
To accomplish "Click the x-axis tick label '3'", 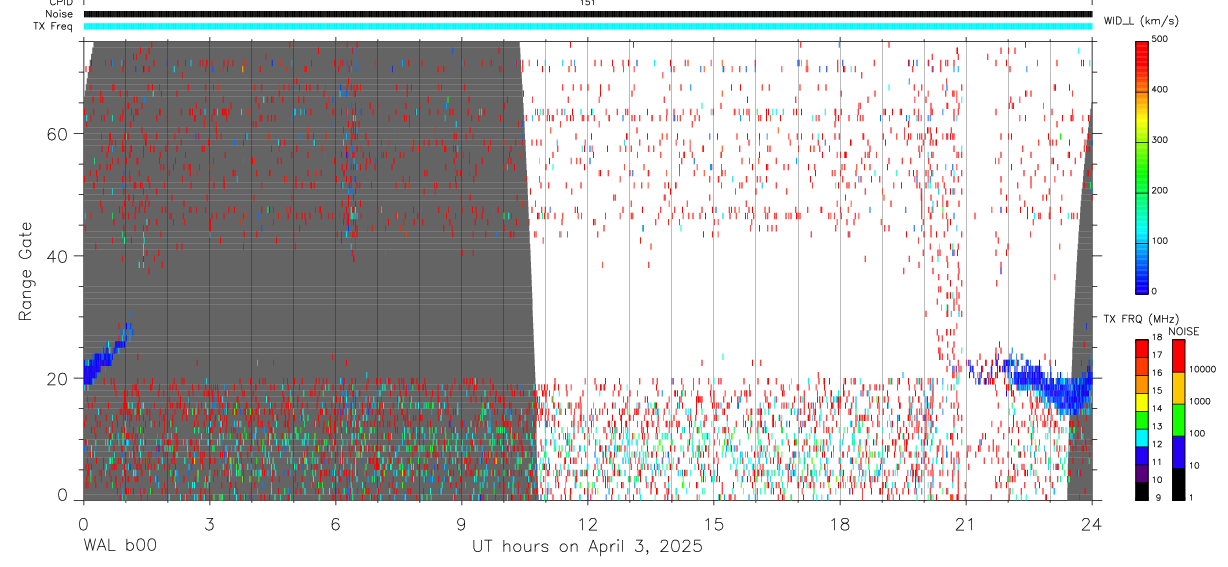I will [x=209, y=523].
